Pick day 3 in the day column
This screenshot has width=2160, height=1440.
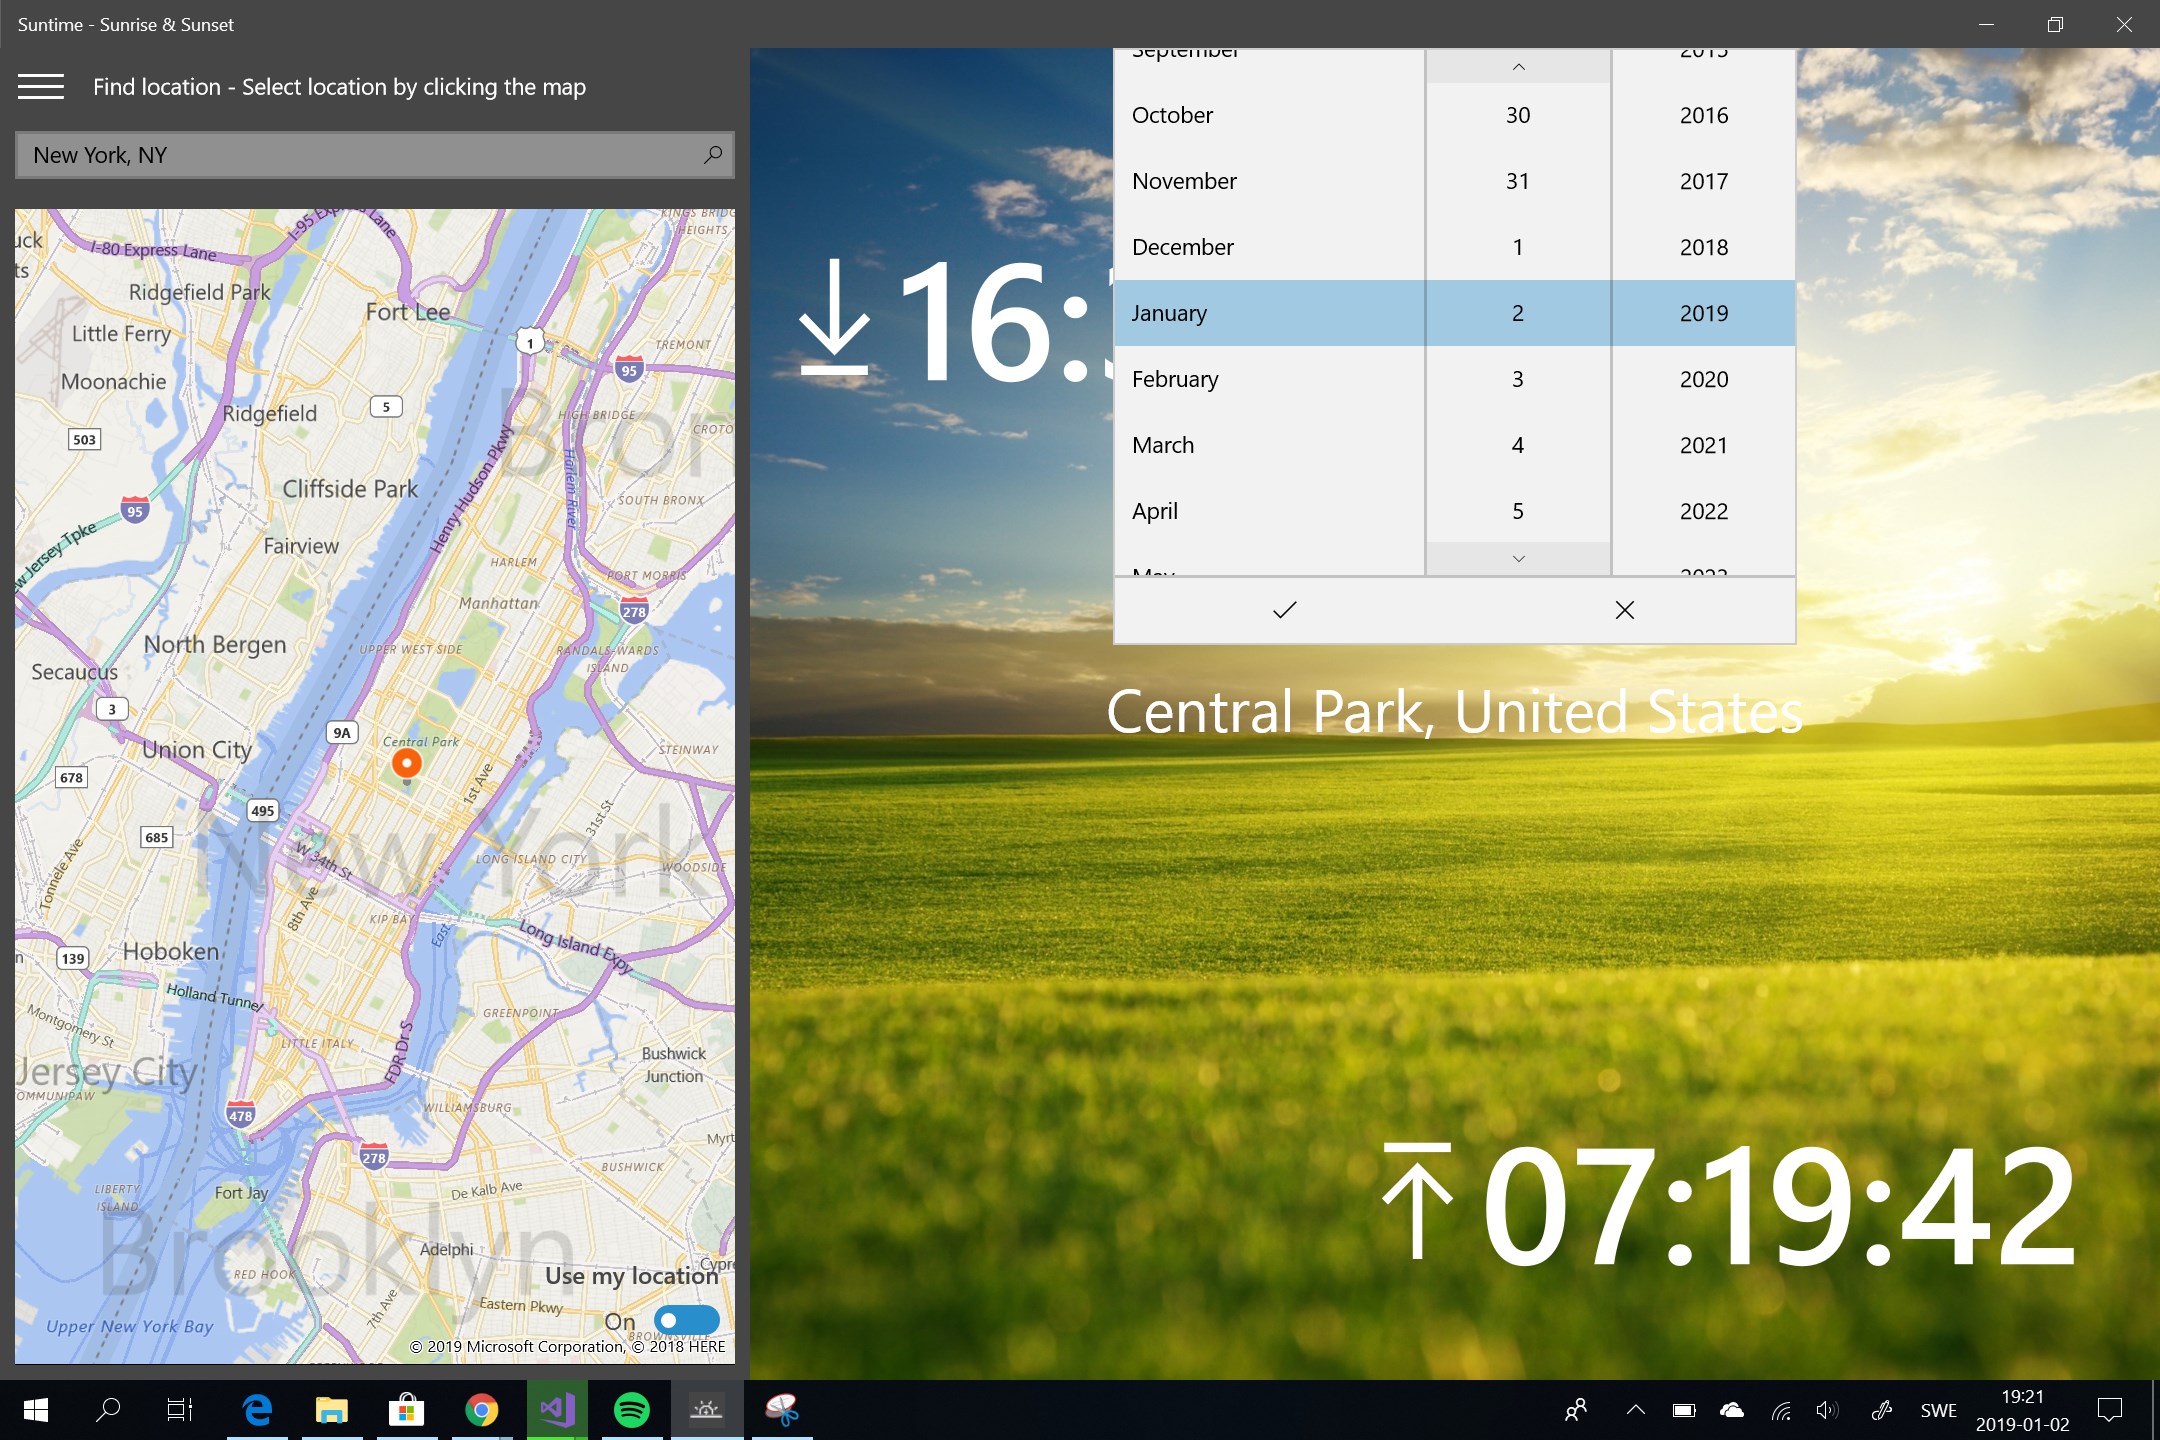coord(1517,379)
